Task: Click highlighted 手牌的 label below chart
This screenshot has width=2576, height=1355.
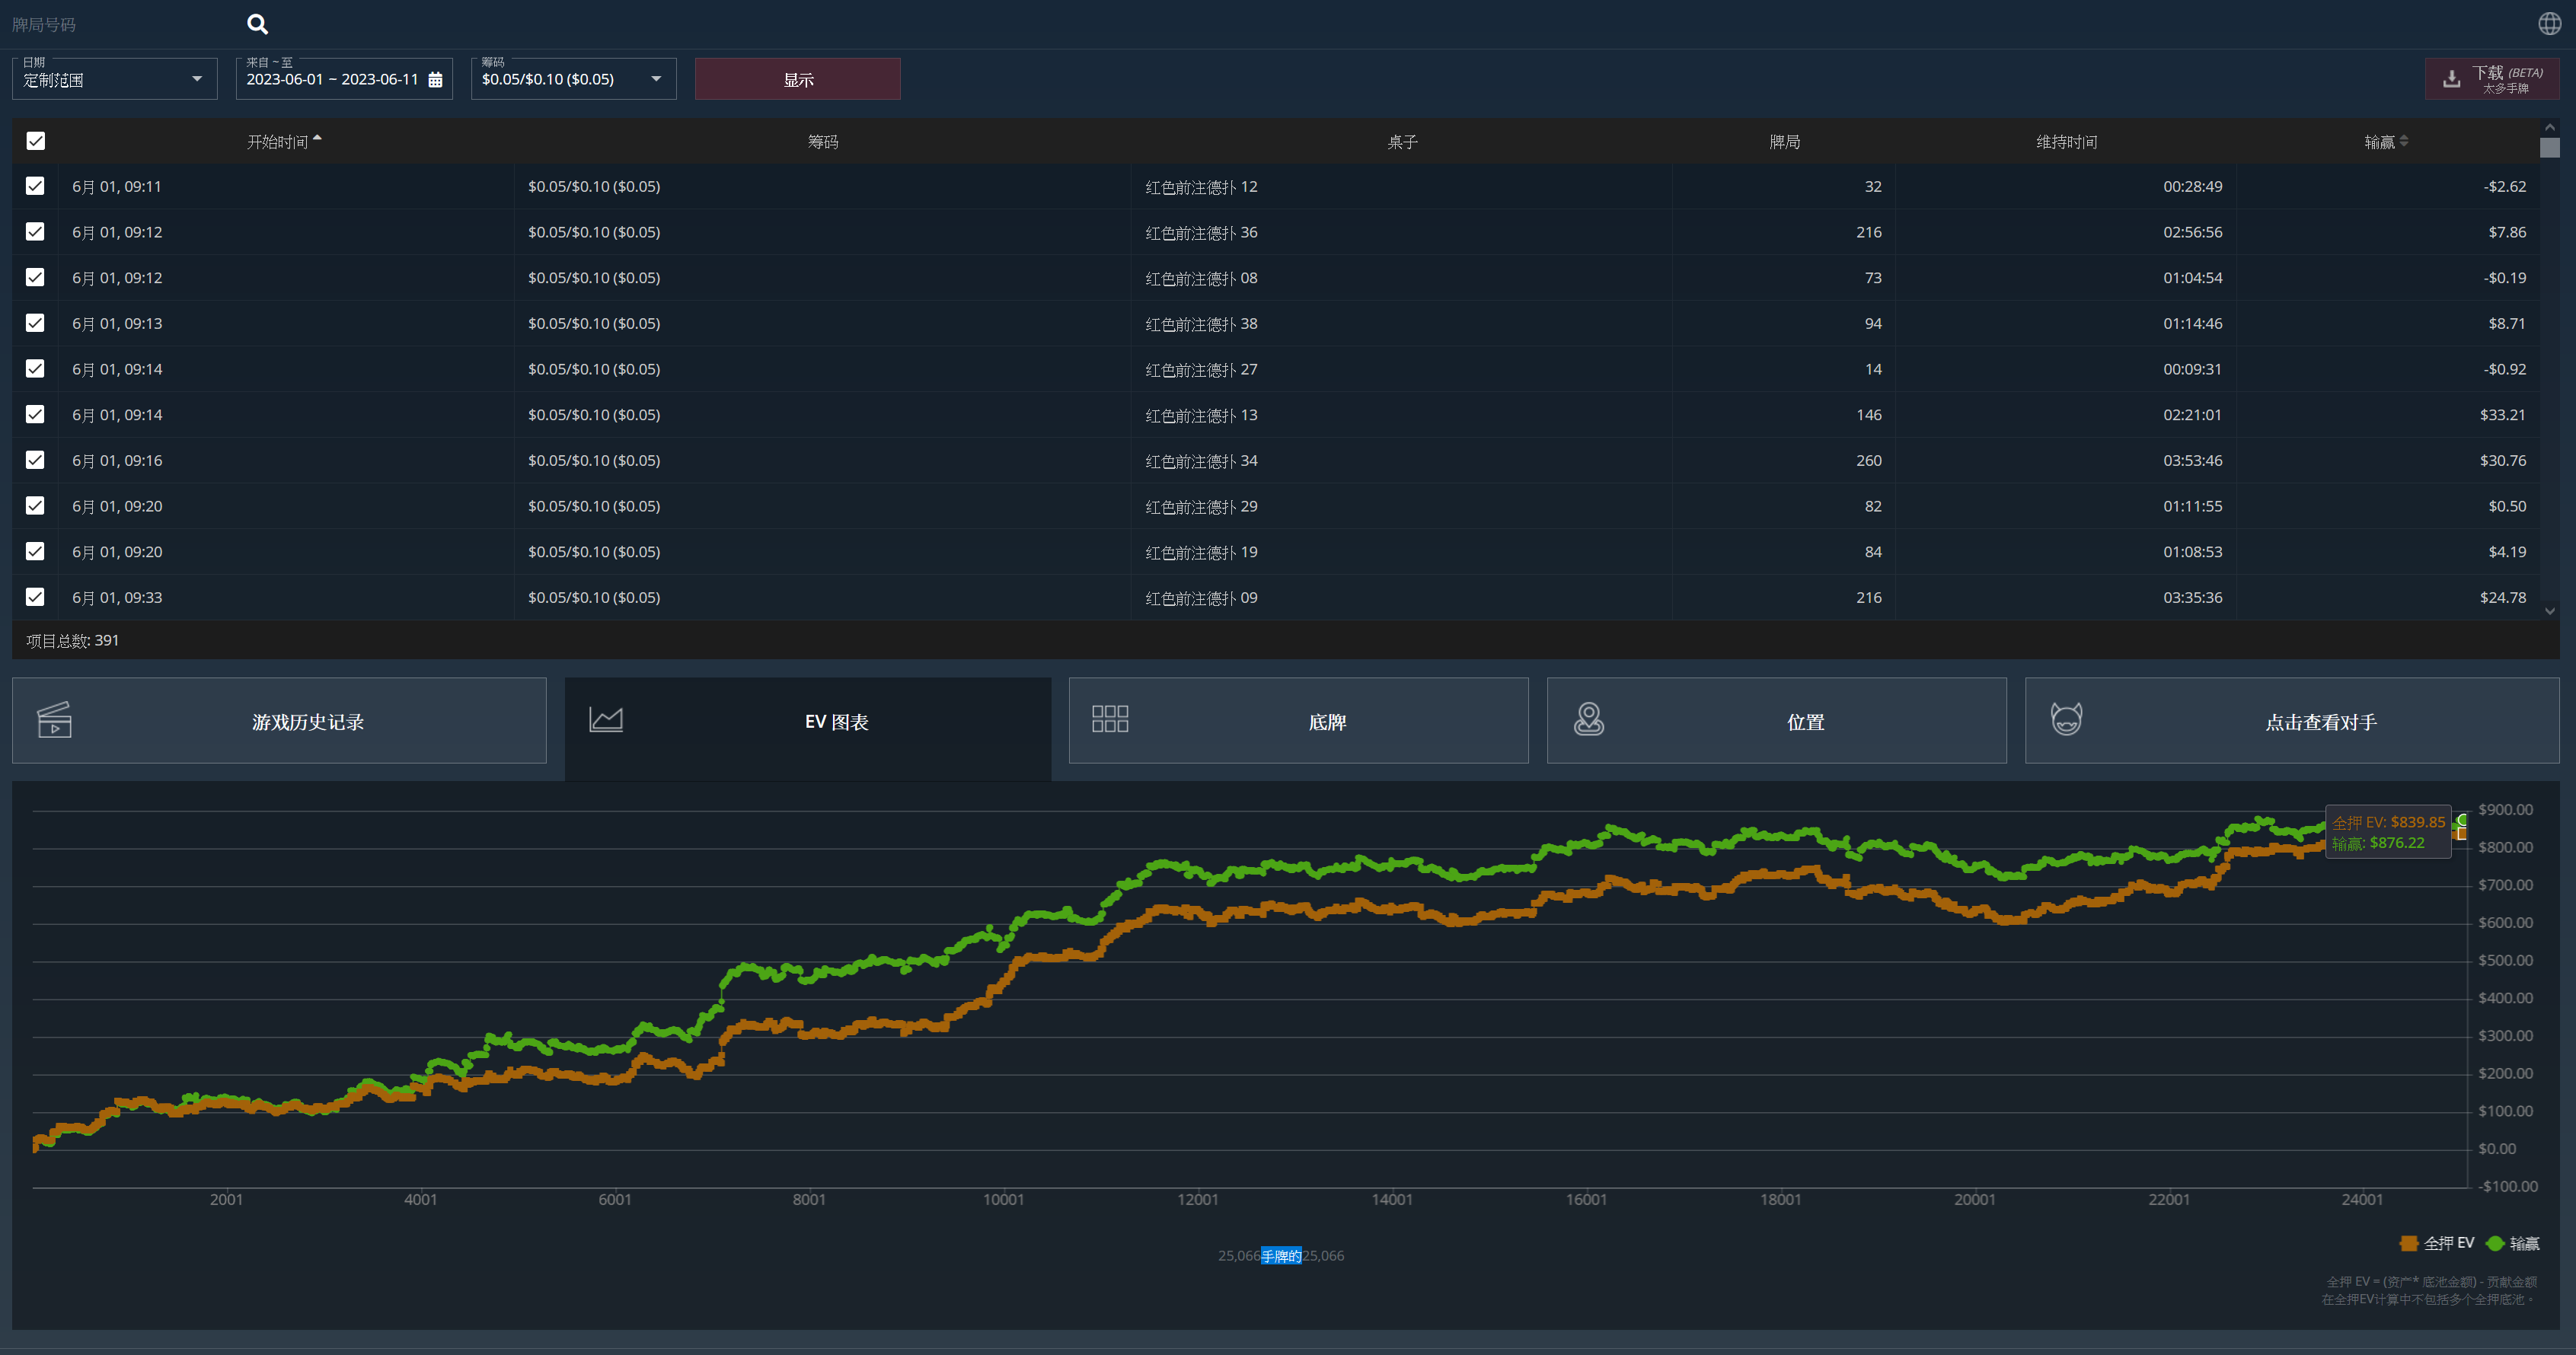Action: point(1281,1256)
